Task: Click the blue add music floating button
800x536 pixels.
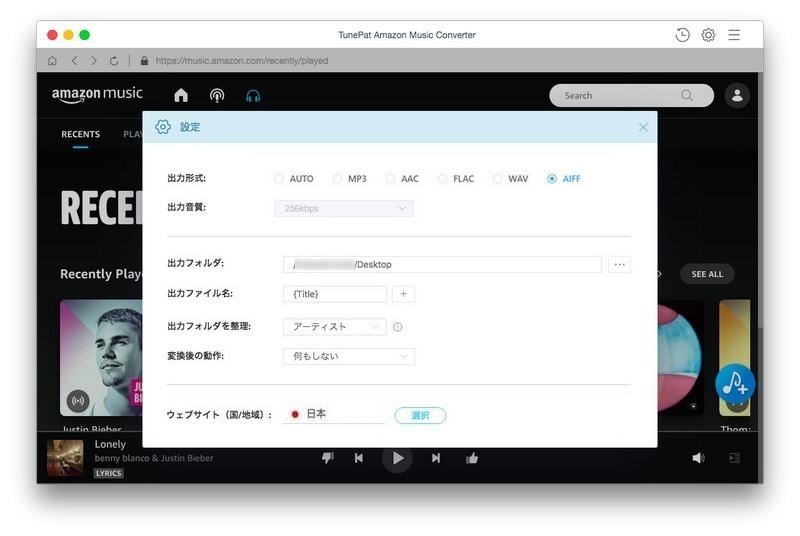Action: click(735, 384)
